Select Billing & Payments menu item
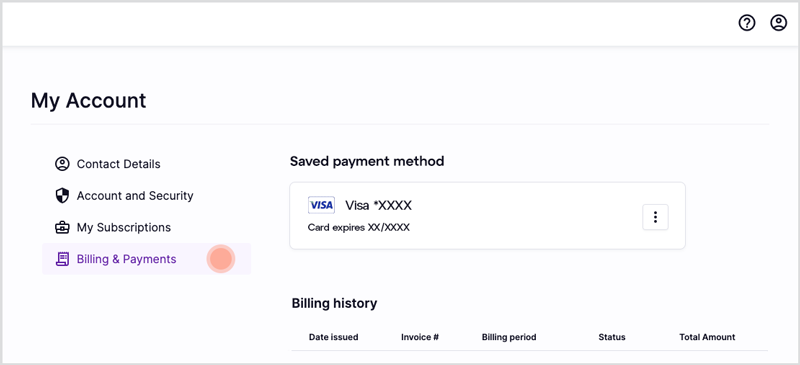Image resolution: width=800 pixels, height=365 pixels. pyautogui.click(x=146, y=259)
